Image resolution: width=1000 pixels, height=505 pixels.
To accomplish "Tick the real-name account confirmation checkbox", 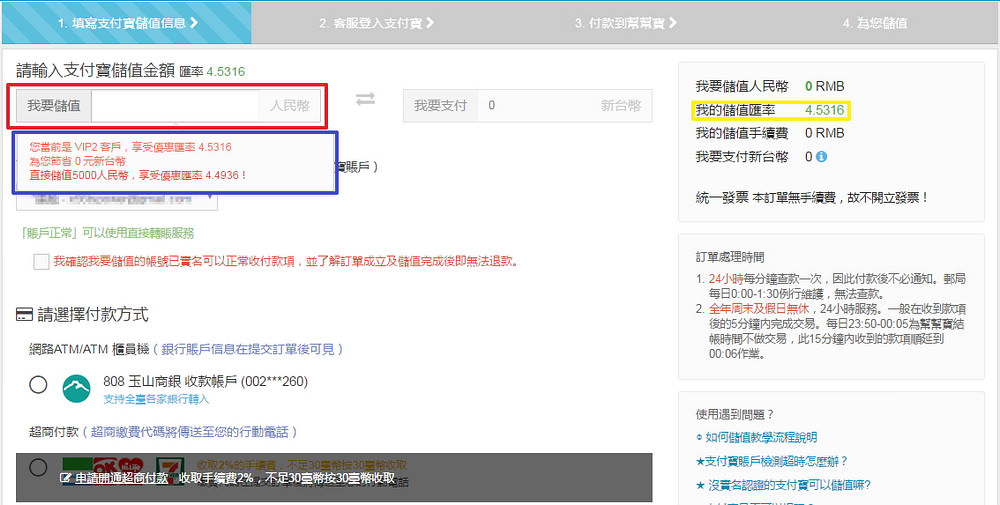I will coord(41,261).
